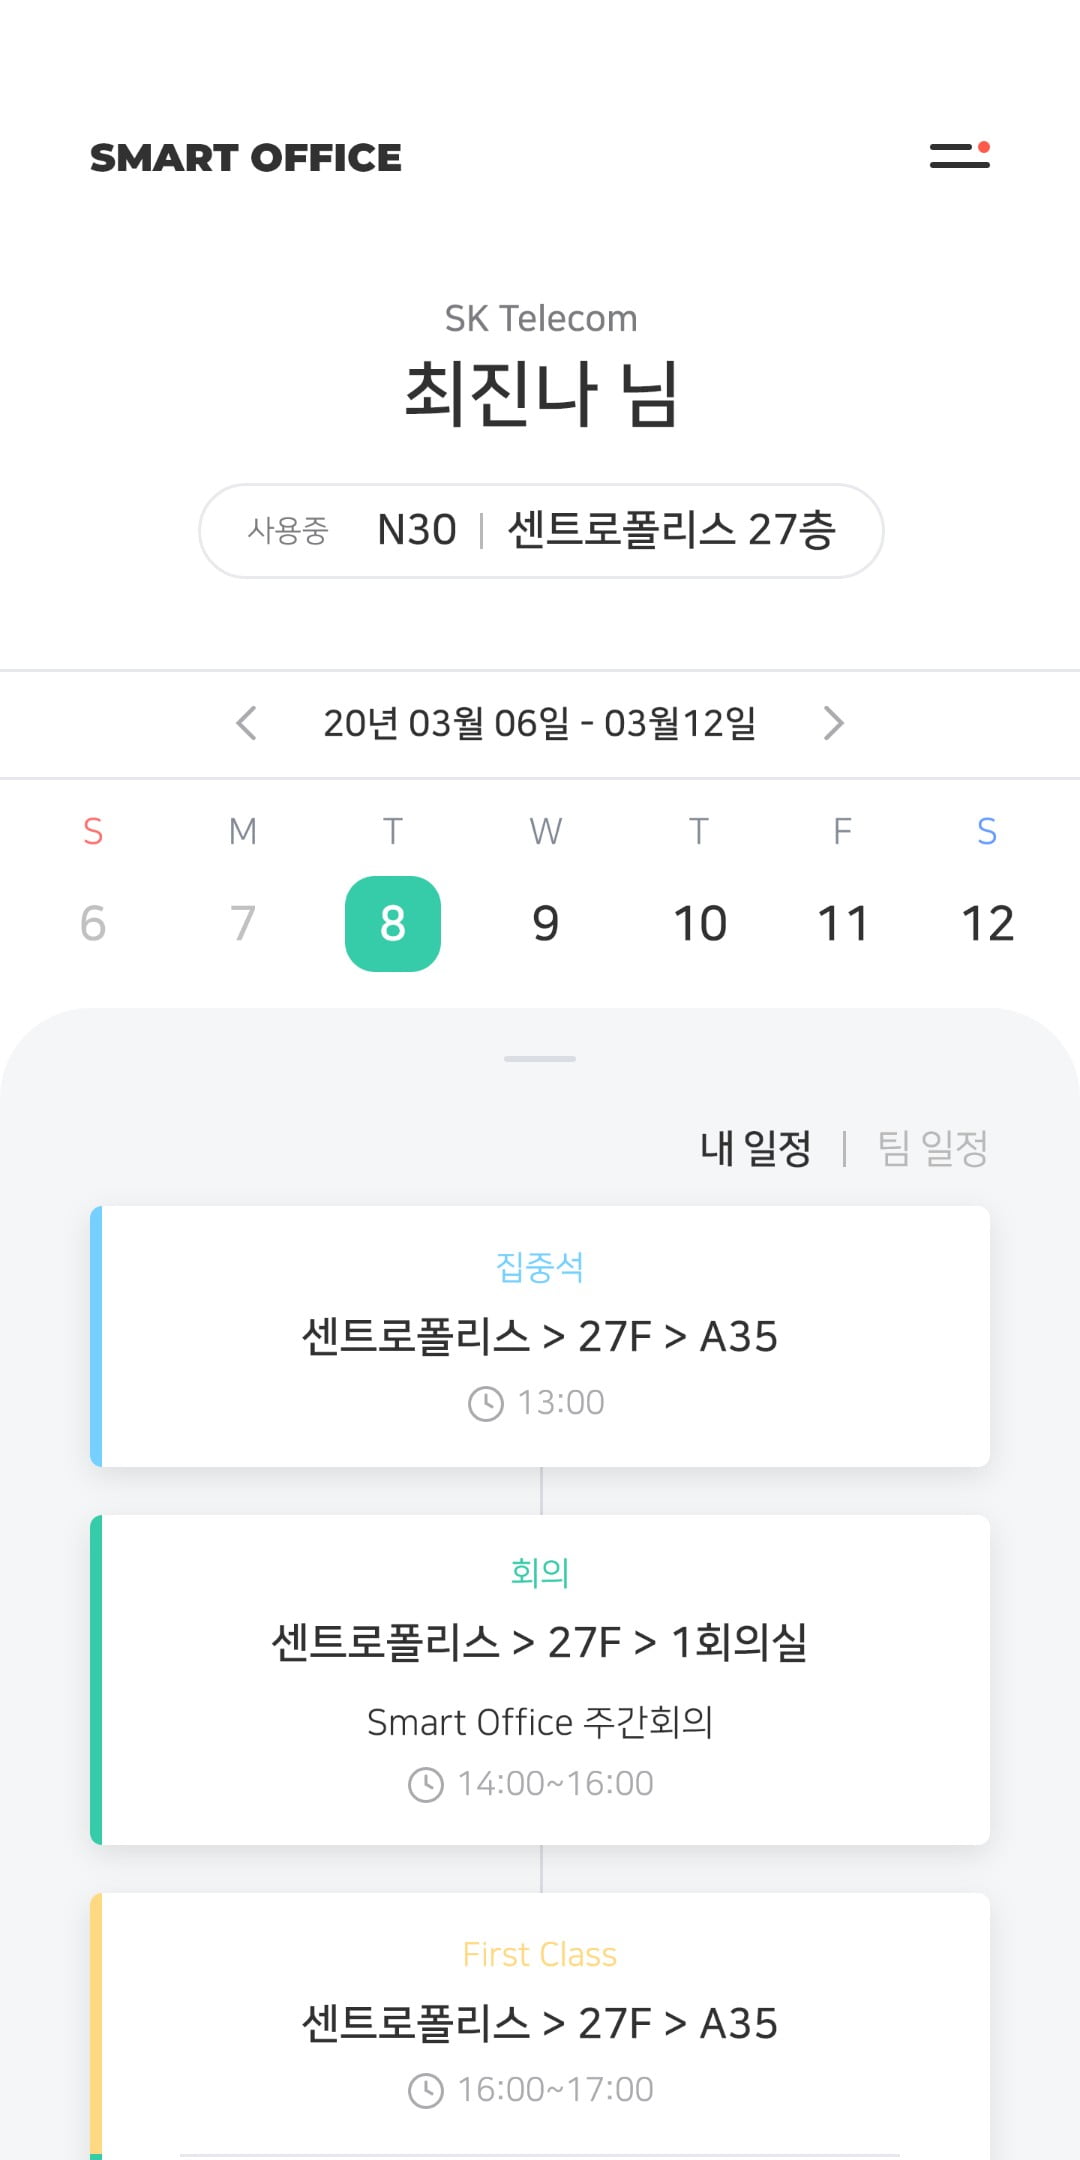Go to previous week with left chevron
This screenshot has width=1080, height=2160.
click(x=246, y=723)
